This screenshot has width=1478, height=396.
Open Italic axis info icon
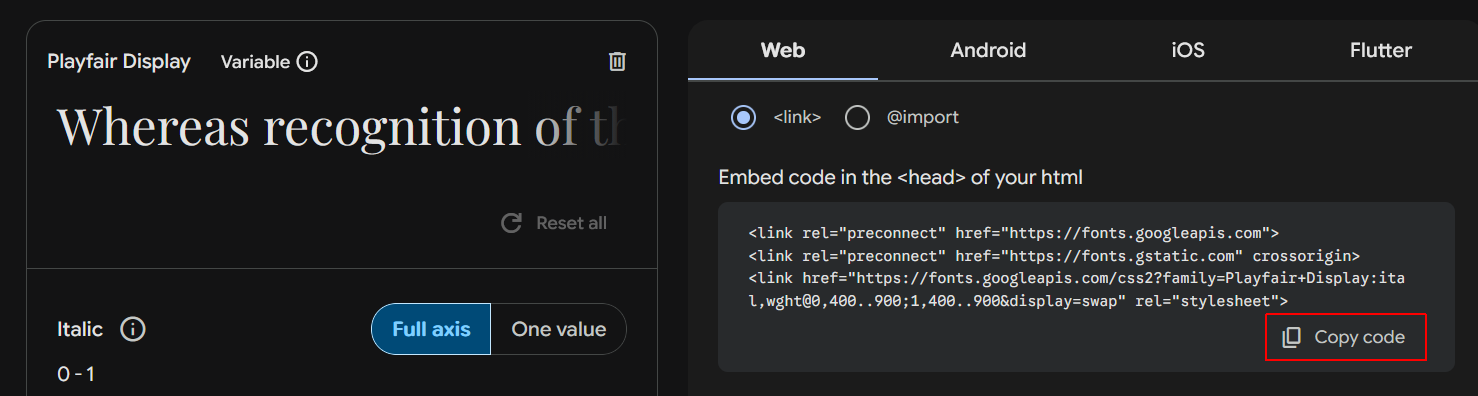click(133, 329)
